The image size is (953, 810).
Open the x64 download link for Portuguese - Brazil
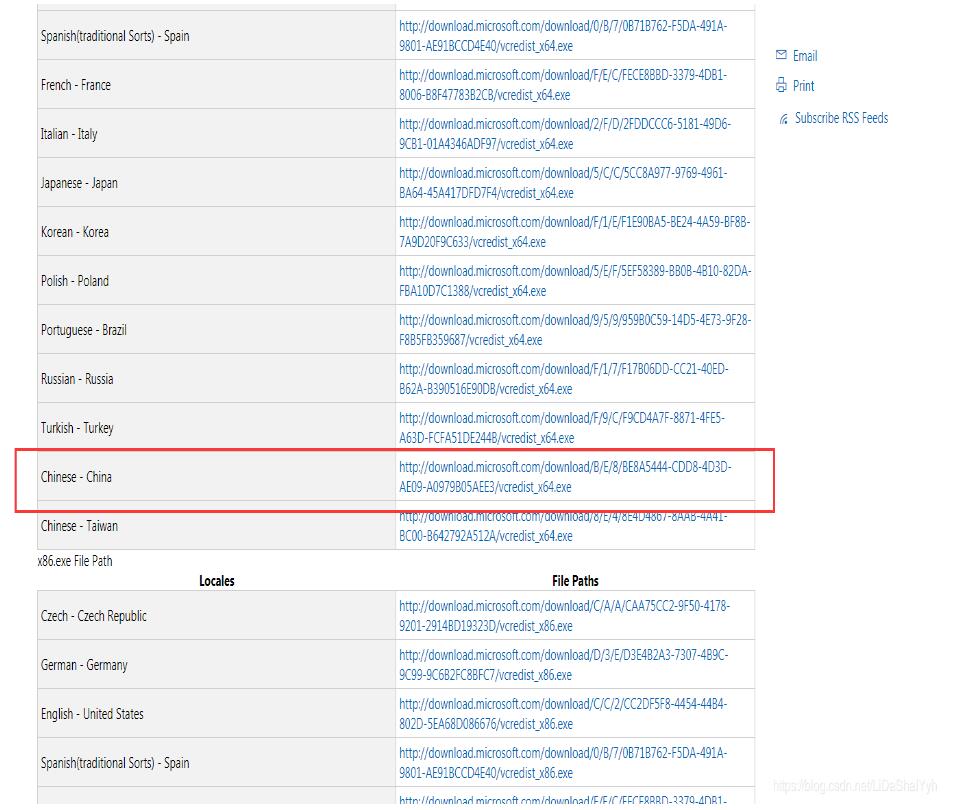[575, 330]
